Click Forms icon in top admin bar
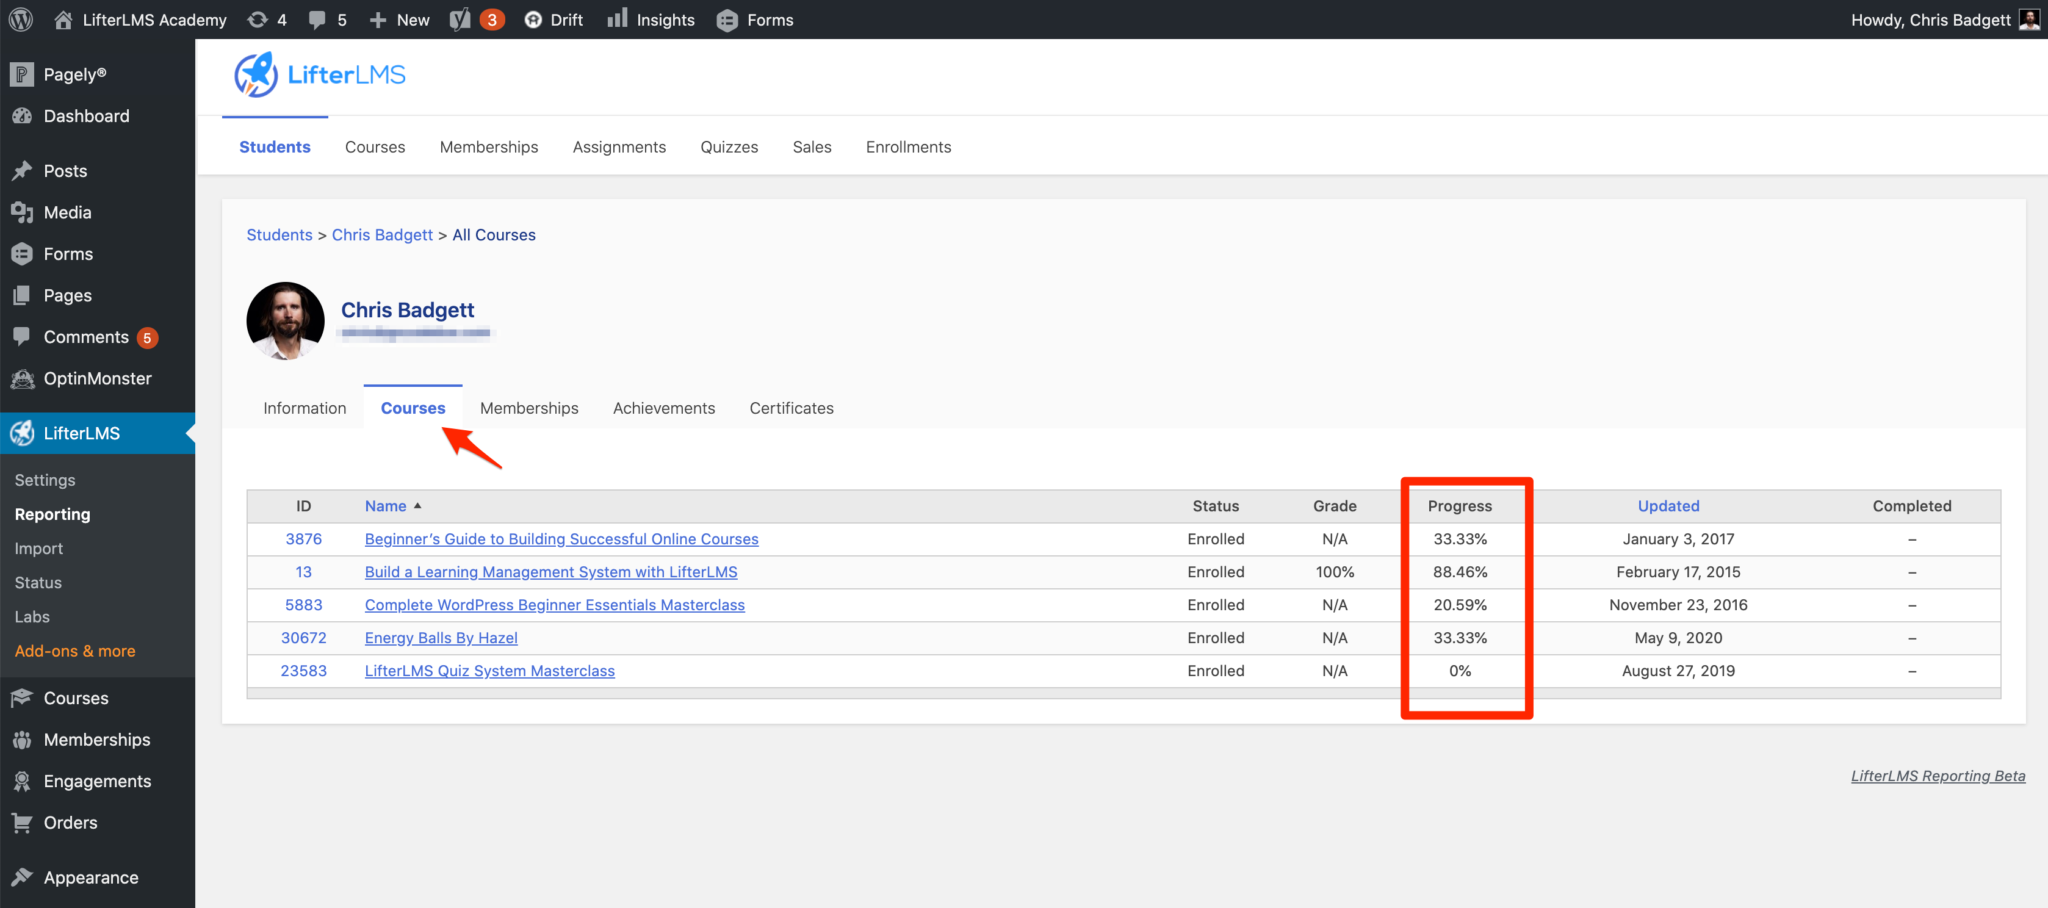This screenshot has width=2048, height=908. 727,20
